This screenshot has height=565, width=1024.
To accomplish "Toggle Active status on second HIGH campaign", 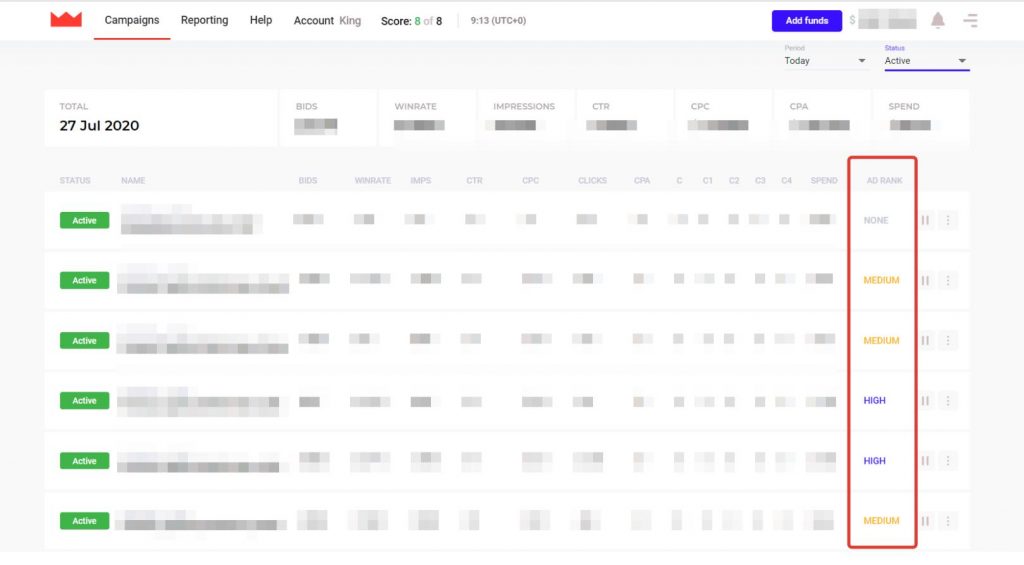I will [84, 460].
